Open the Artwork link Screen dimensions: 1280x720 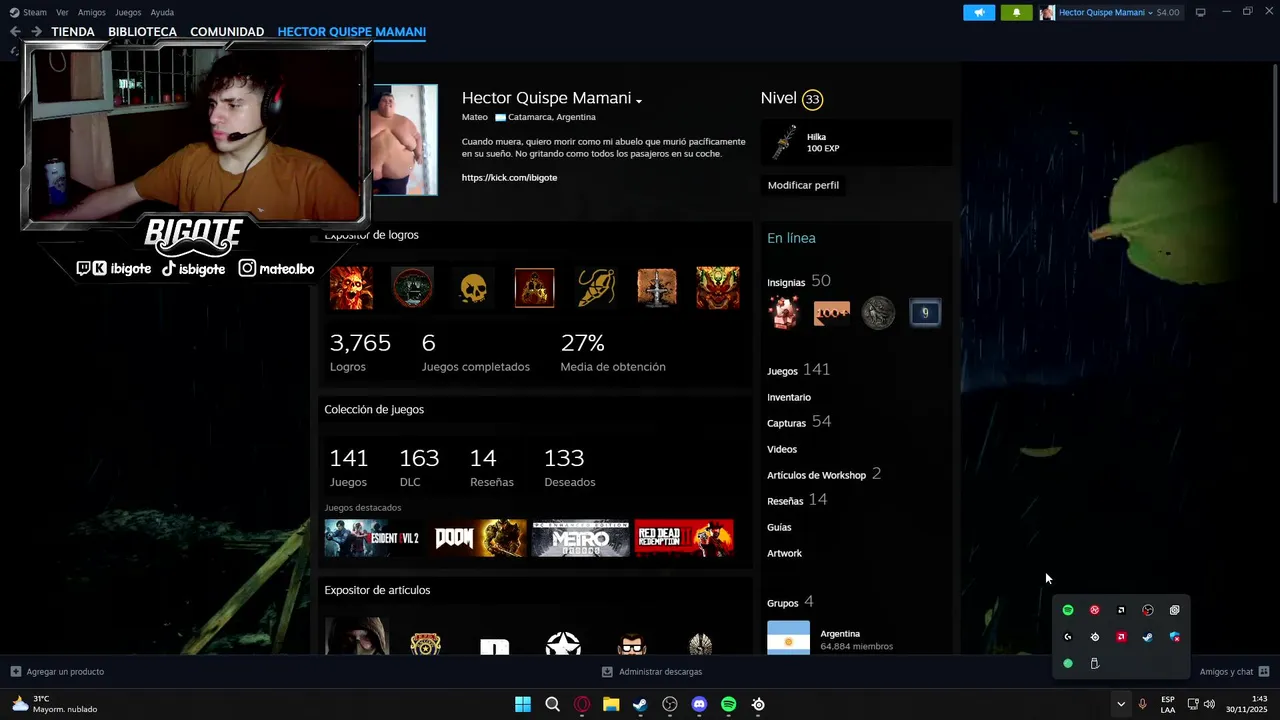coord(784,553)
